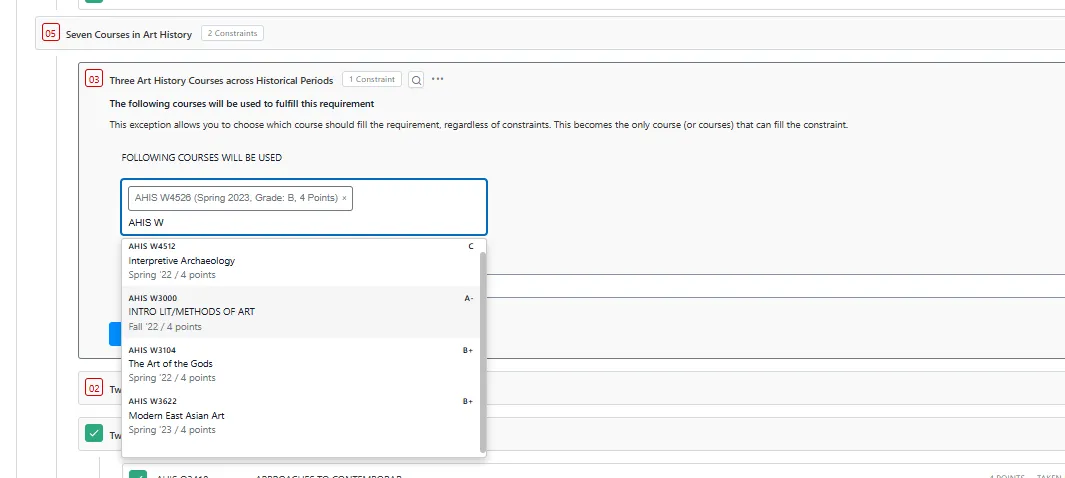Viewport: 1065px width, 478px height.
Task: Select AHIS W3000 INTRO LIT/METHODS OF ART option
Action: coord(301,312)
